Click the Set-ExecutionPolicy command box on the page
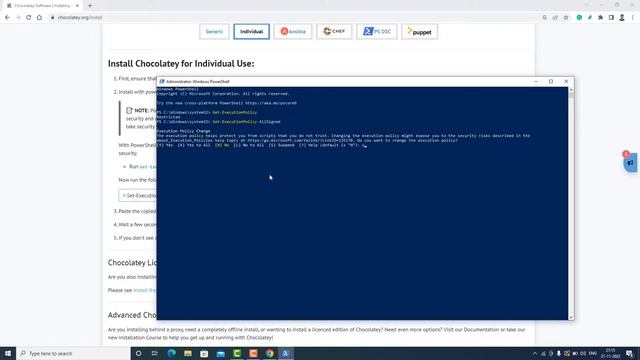640x360 pixels. pyautogui.click(x=138, y=196)
